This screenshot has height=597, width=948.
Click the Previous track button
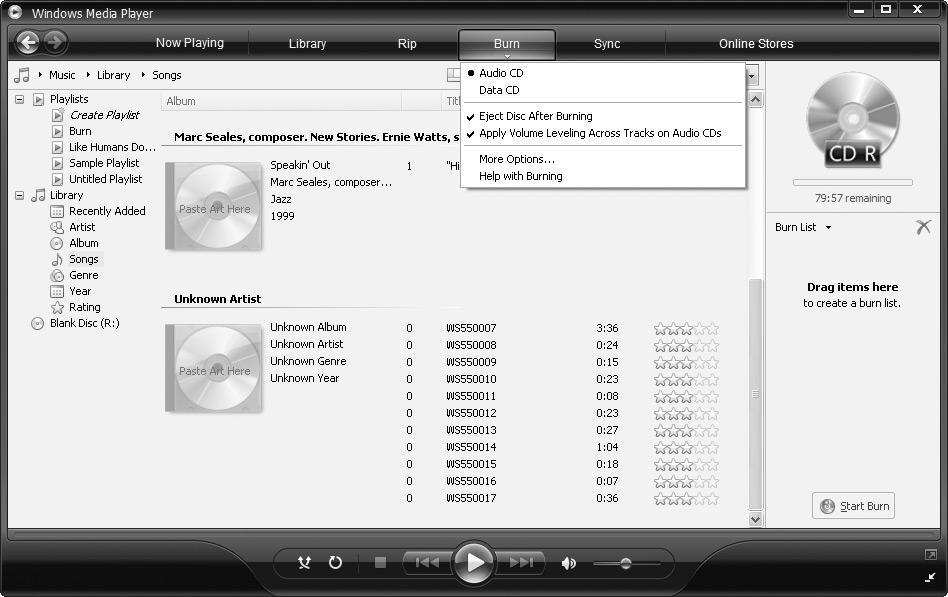tap(427, 563)
